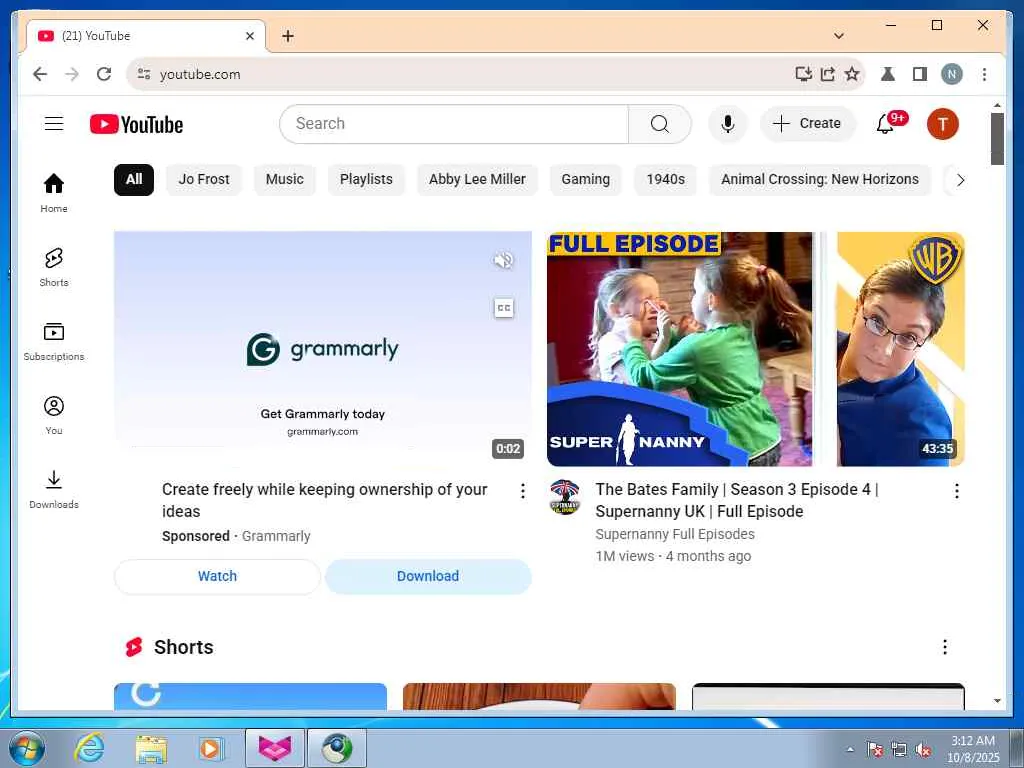Click inside the YouTube Search field
Image resolution: width=1024 pixels, height=768 pixels.
pos(454,124)
